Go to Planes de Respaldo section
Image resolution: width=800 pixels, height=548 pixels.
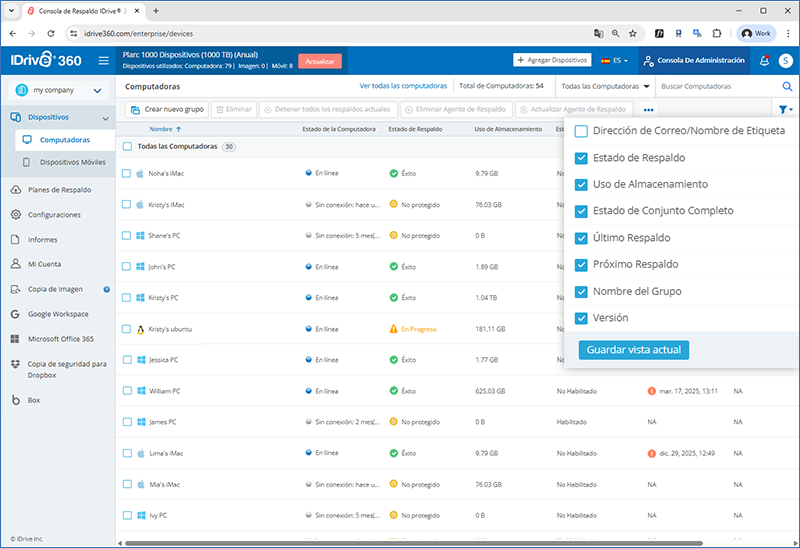tap(59, 190)
